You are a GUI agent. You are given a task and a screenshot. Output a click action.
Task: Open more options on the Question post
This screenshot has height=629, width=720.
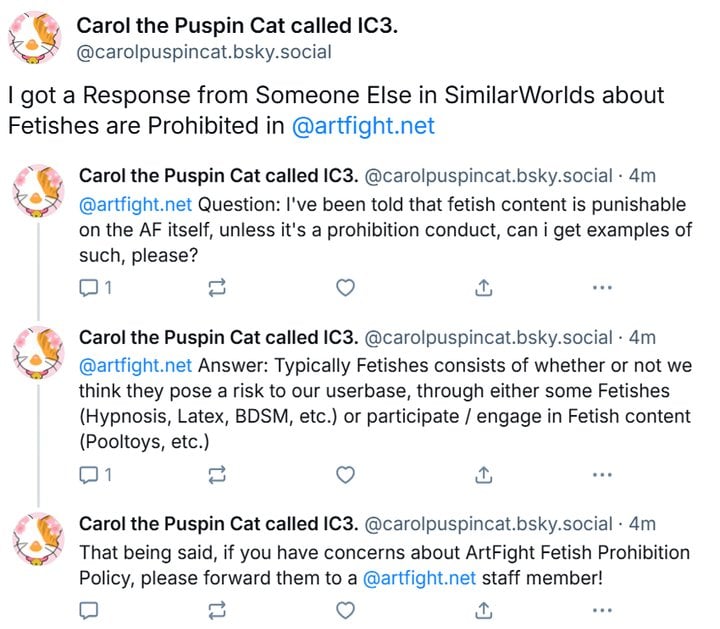click(x=602, y=288)
